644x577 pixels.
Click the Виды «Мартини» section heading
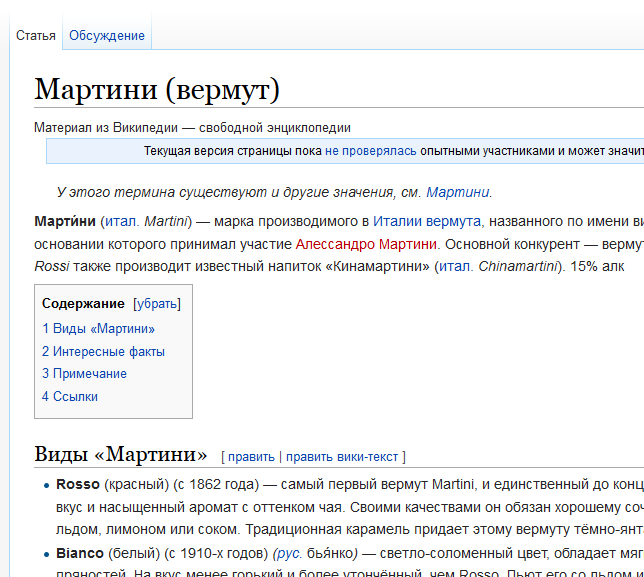[121, 454]
